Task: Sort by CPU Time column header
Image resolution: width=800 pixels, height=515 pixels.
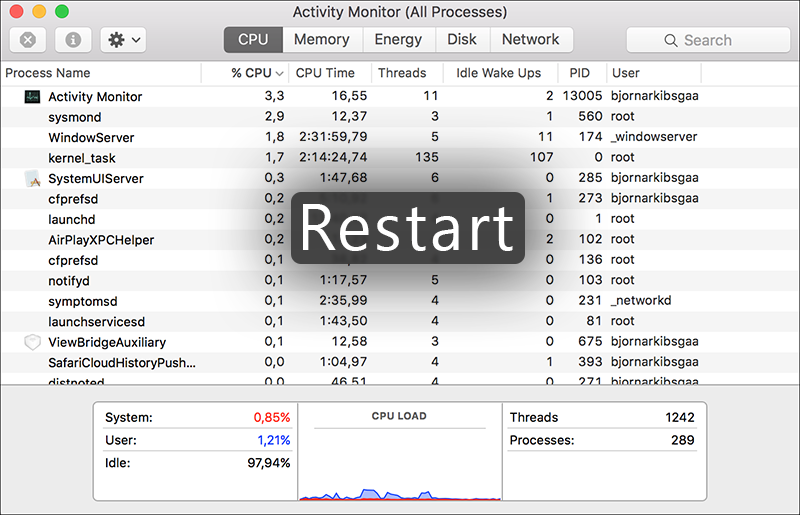Action: point(330,73)
